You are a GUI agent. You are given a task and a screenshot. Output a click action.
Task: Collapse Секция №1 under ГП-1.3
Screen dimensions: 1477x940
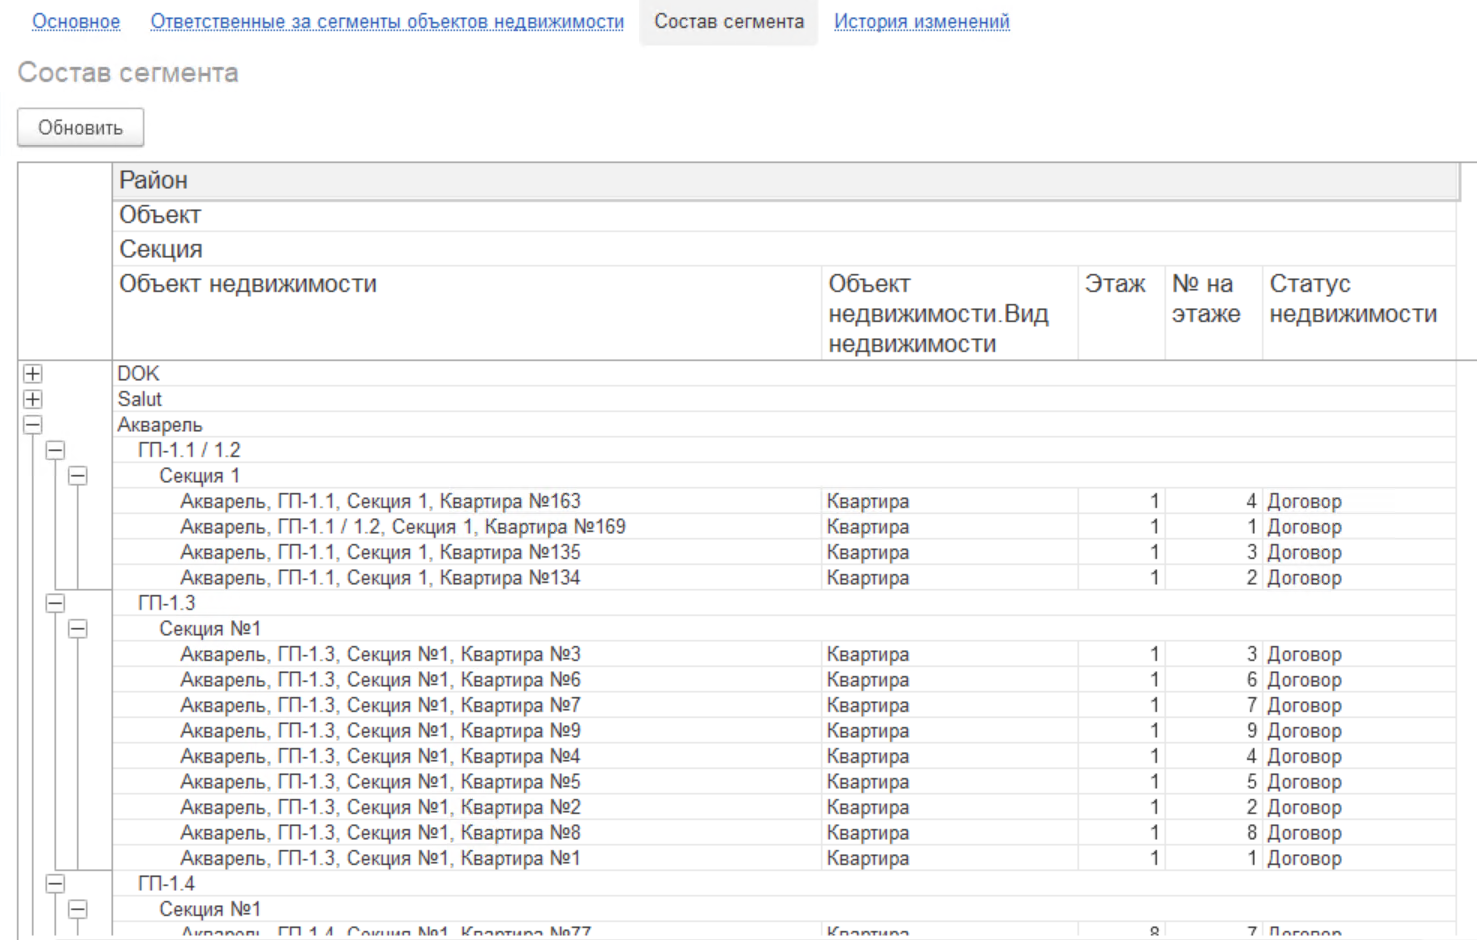click(78, 629)
